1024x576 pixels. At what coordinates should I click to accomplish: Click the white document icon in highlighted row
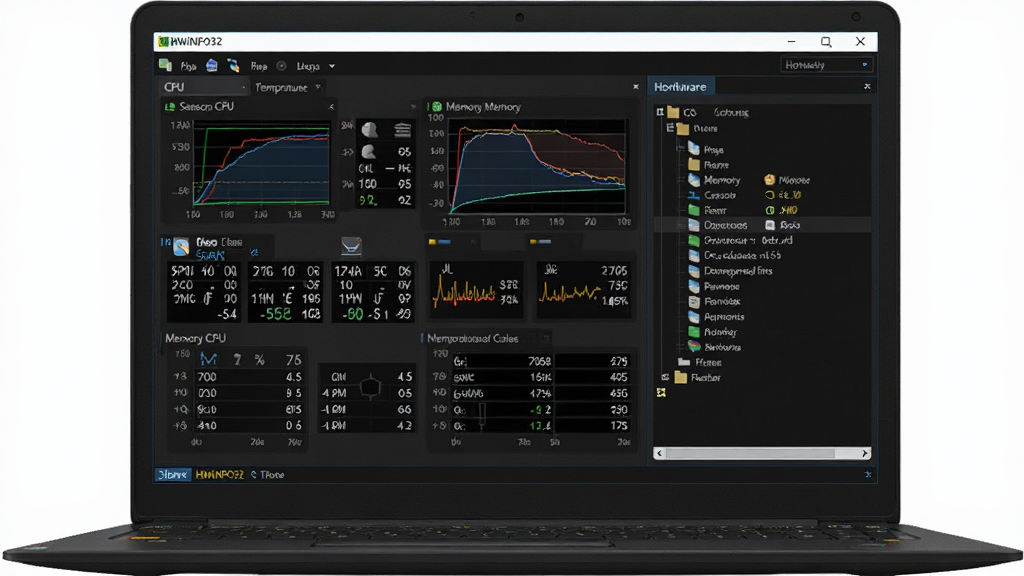coord(770,225)
